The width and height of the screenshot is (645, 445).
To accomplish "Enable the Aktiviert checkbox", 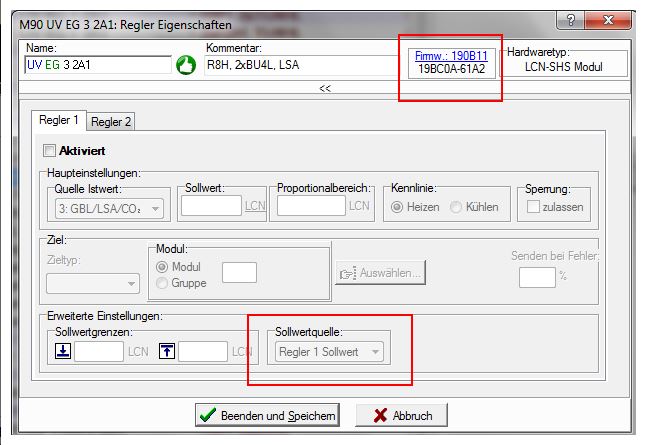I will tap(49, 150).
